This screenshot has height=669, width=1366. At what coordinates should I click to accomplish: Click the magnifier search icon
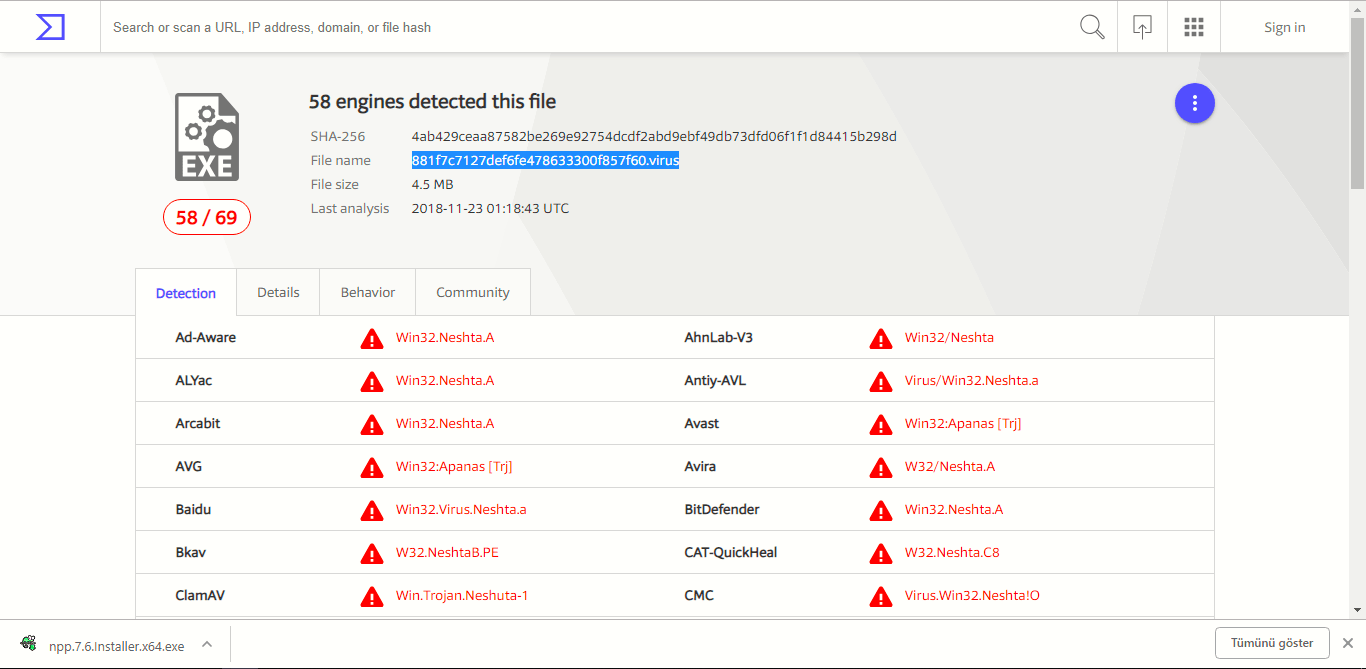(1092, 27)
